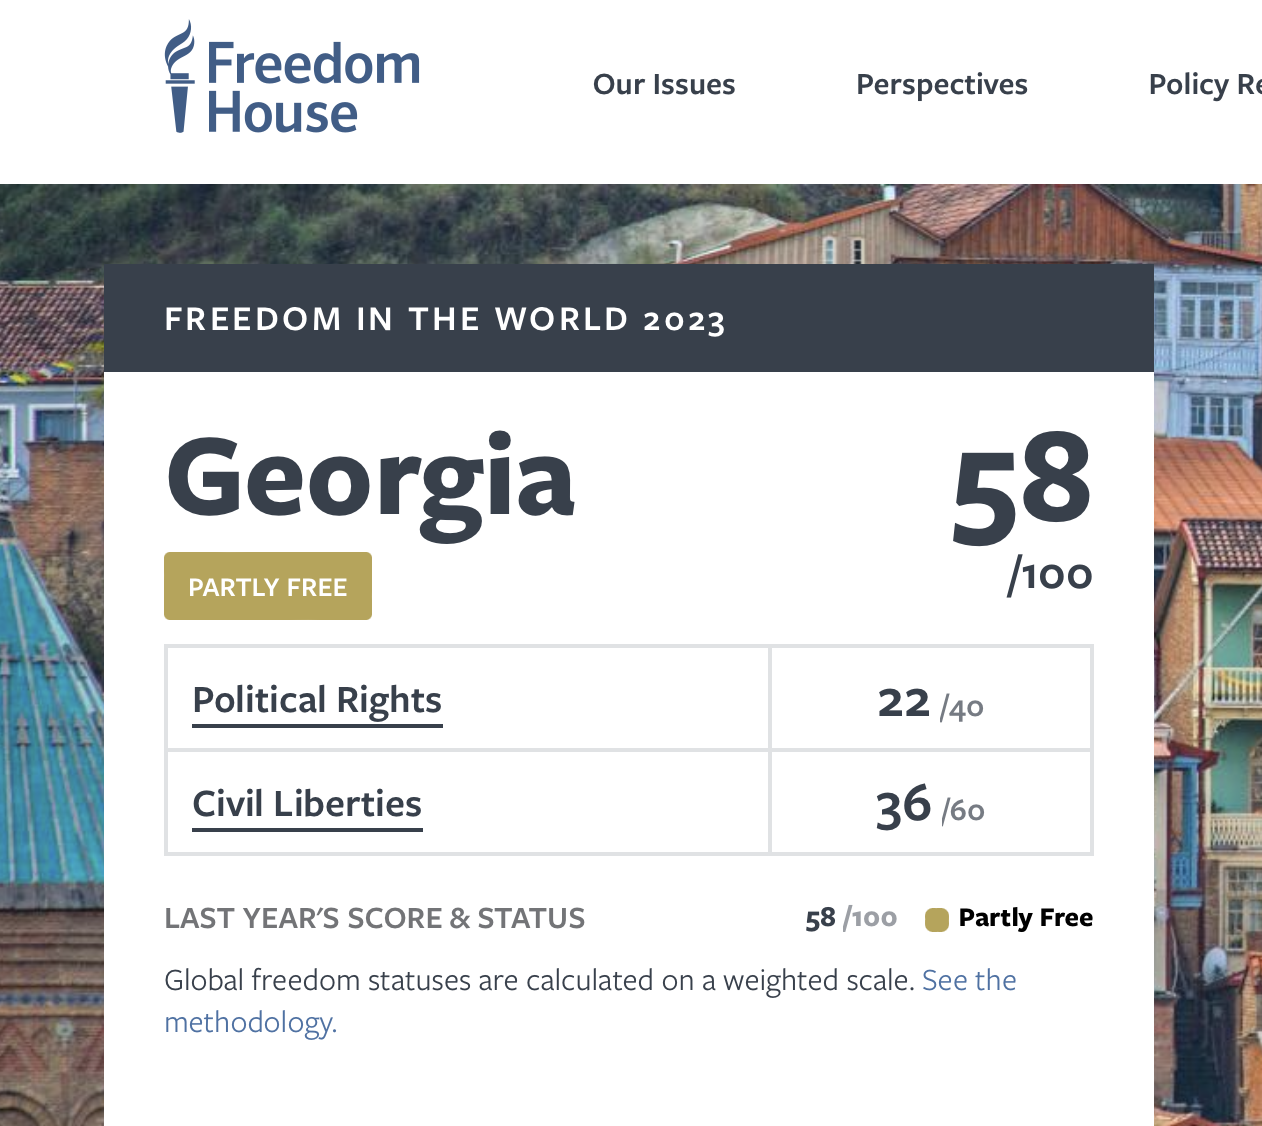Click the gold status dot beside Partly Free
1262x1126 pixels.
[937, 919]
